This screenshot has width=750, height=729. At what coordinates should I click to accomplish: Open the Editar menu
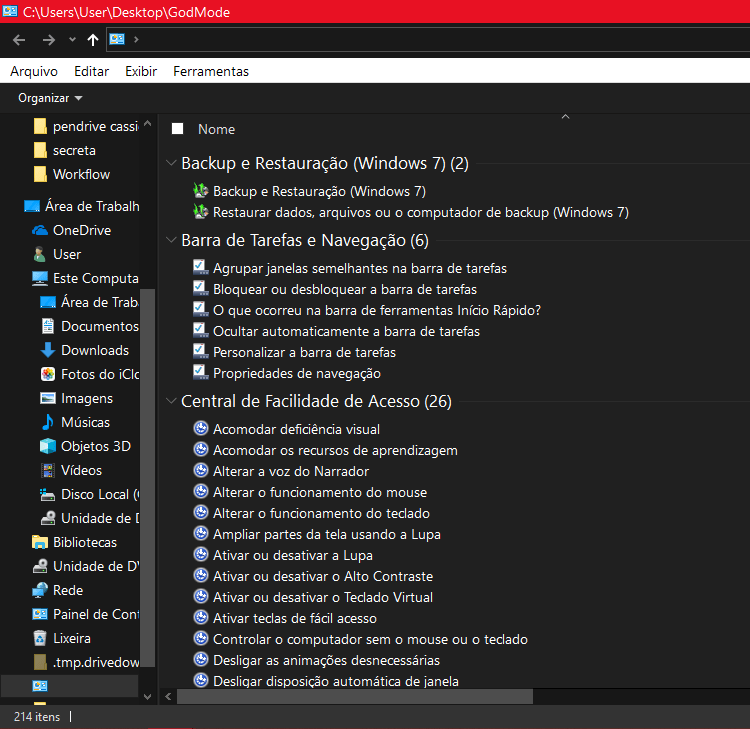coord(91,71)
